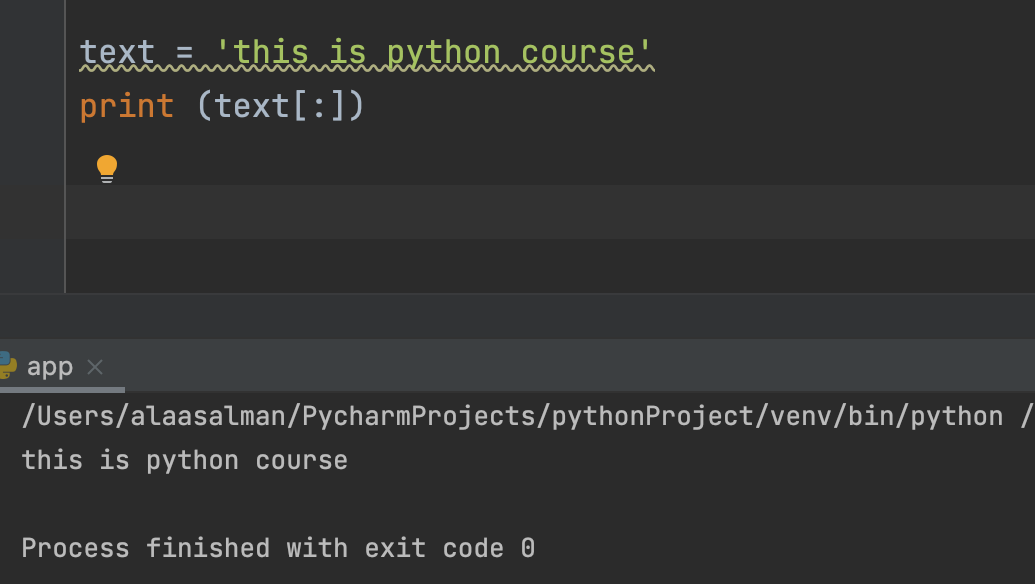1035x584 pixels.
Task: Click the blank console line above Process finished
Action: [x=300, y=504]
